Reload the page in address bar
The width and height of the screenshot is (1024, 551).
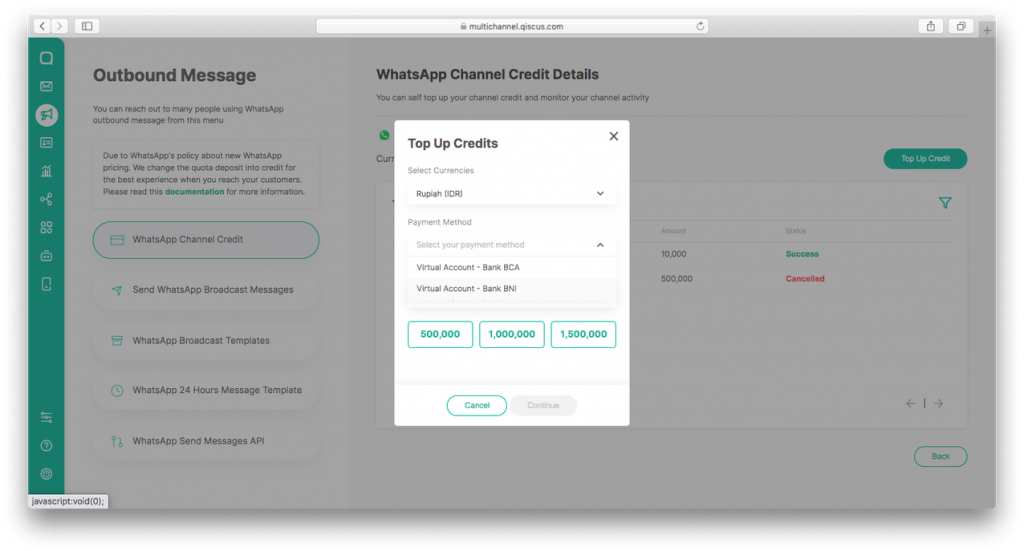[700, 26]
